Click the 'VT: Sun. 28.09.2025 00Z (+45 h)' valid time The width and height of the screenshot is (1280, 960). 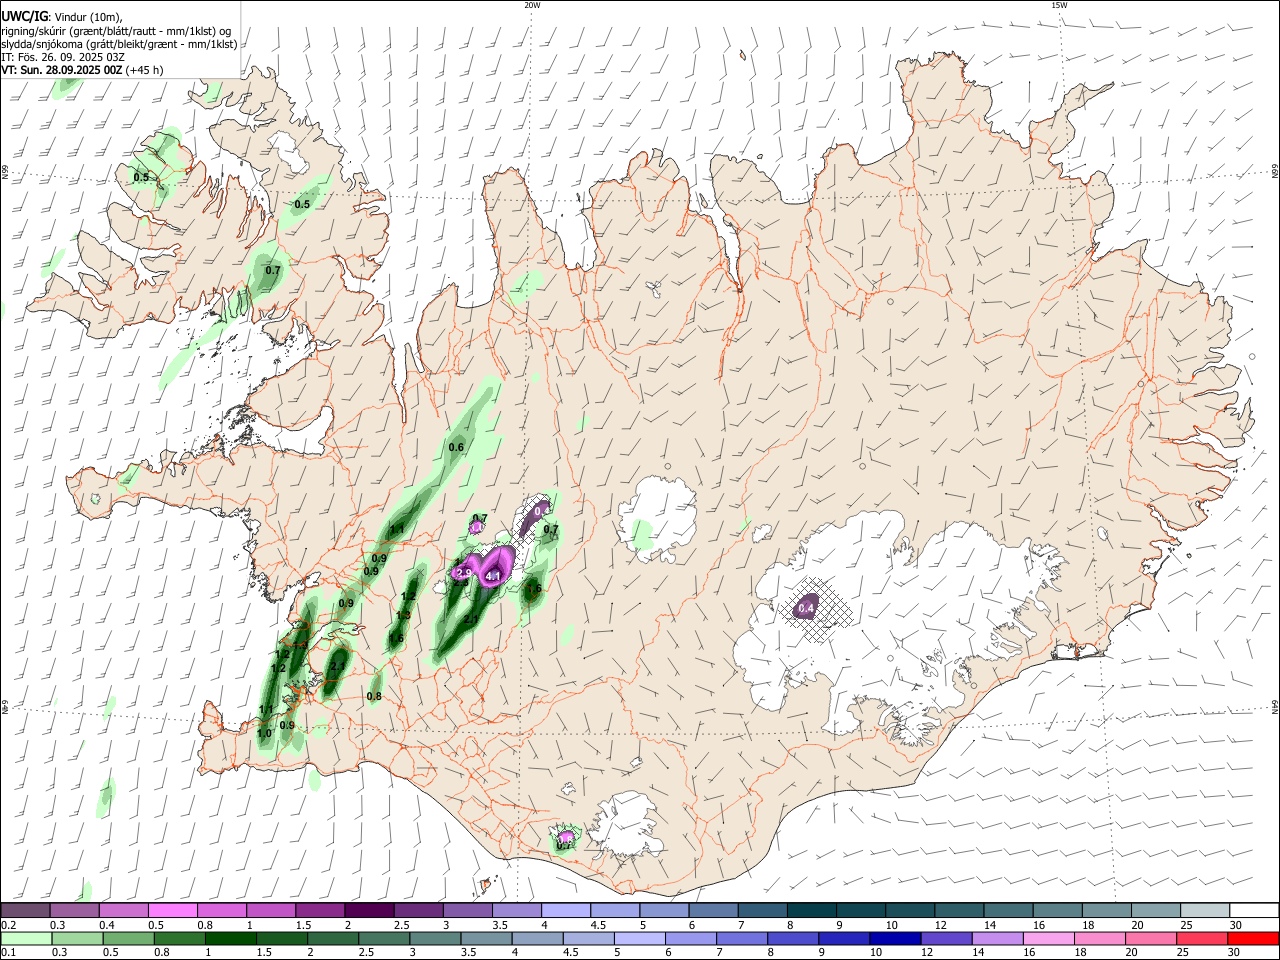tap(82, 70)
